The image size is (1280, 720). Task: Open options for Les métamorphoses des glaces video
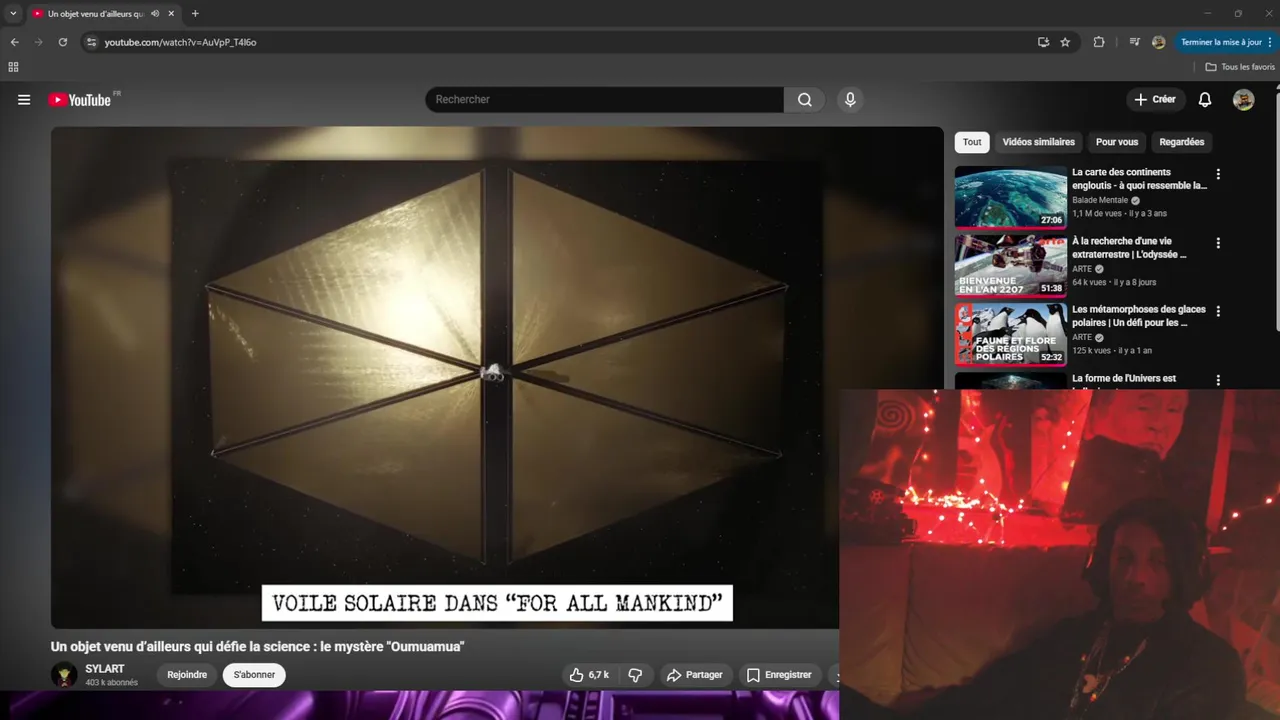pyautogui.click(x=1217, y=311)
